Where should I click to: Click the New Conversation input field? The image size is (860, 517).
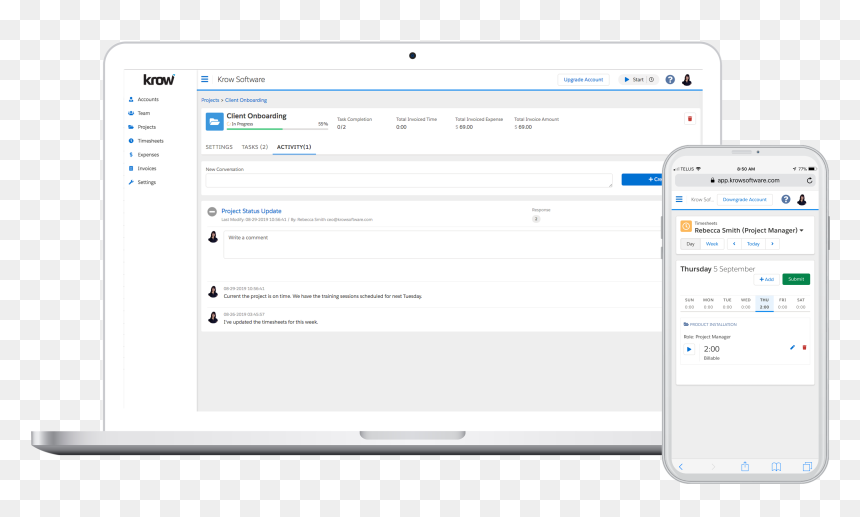click(x=409, y=180)
